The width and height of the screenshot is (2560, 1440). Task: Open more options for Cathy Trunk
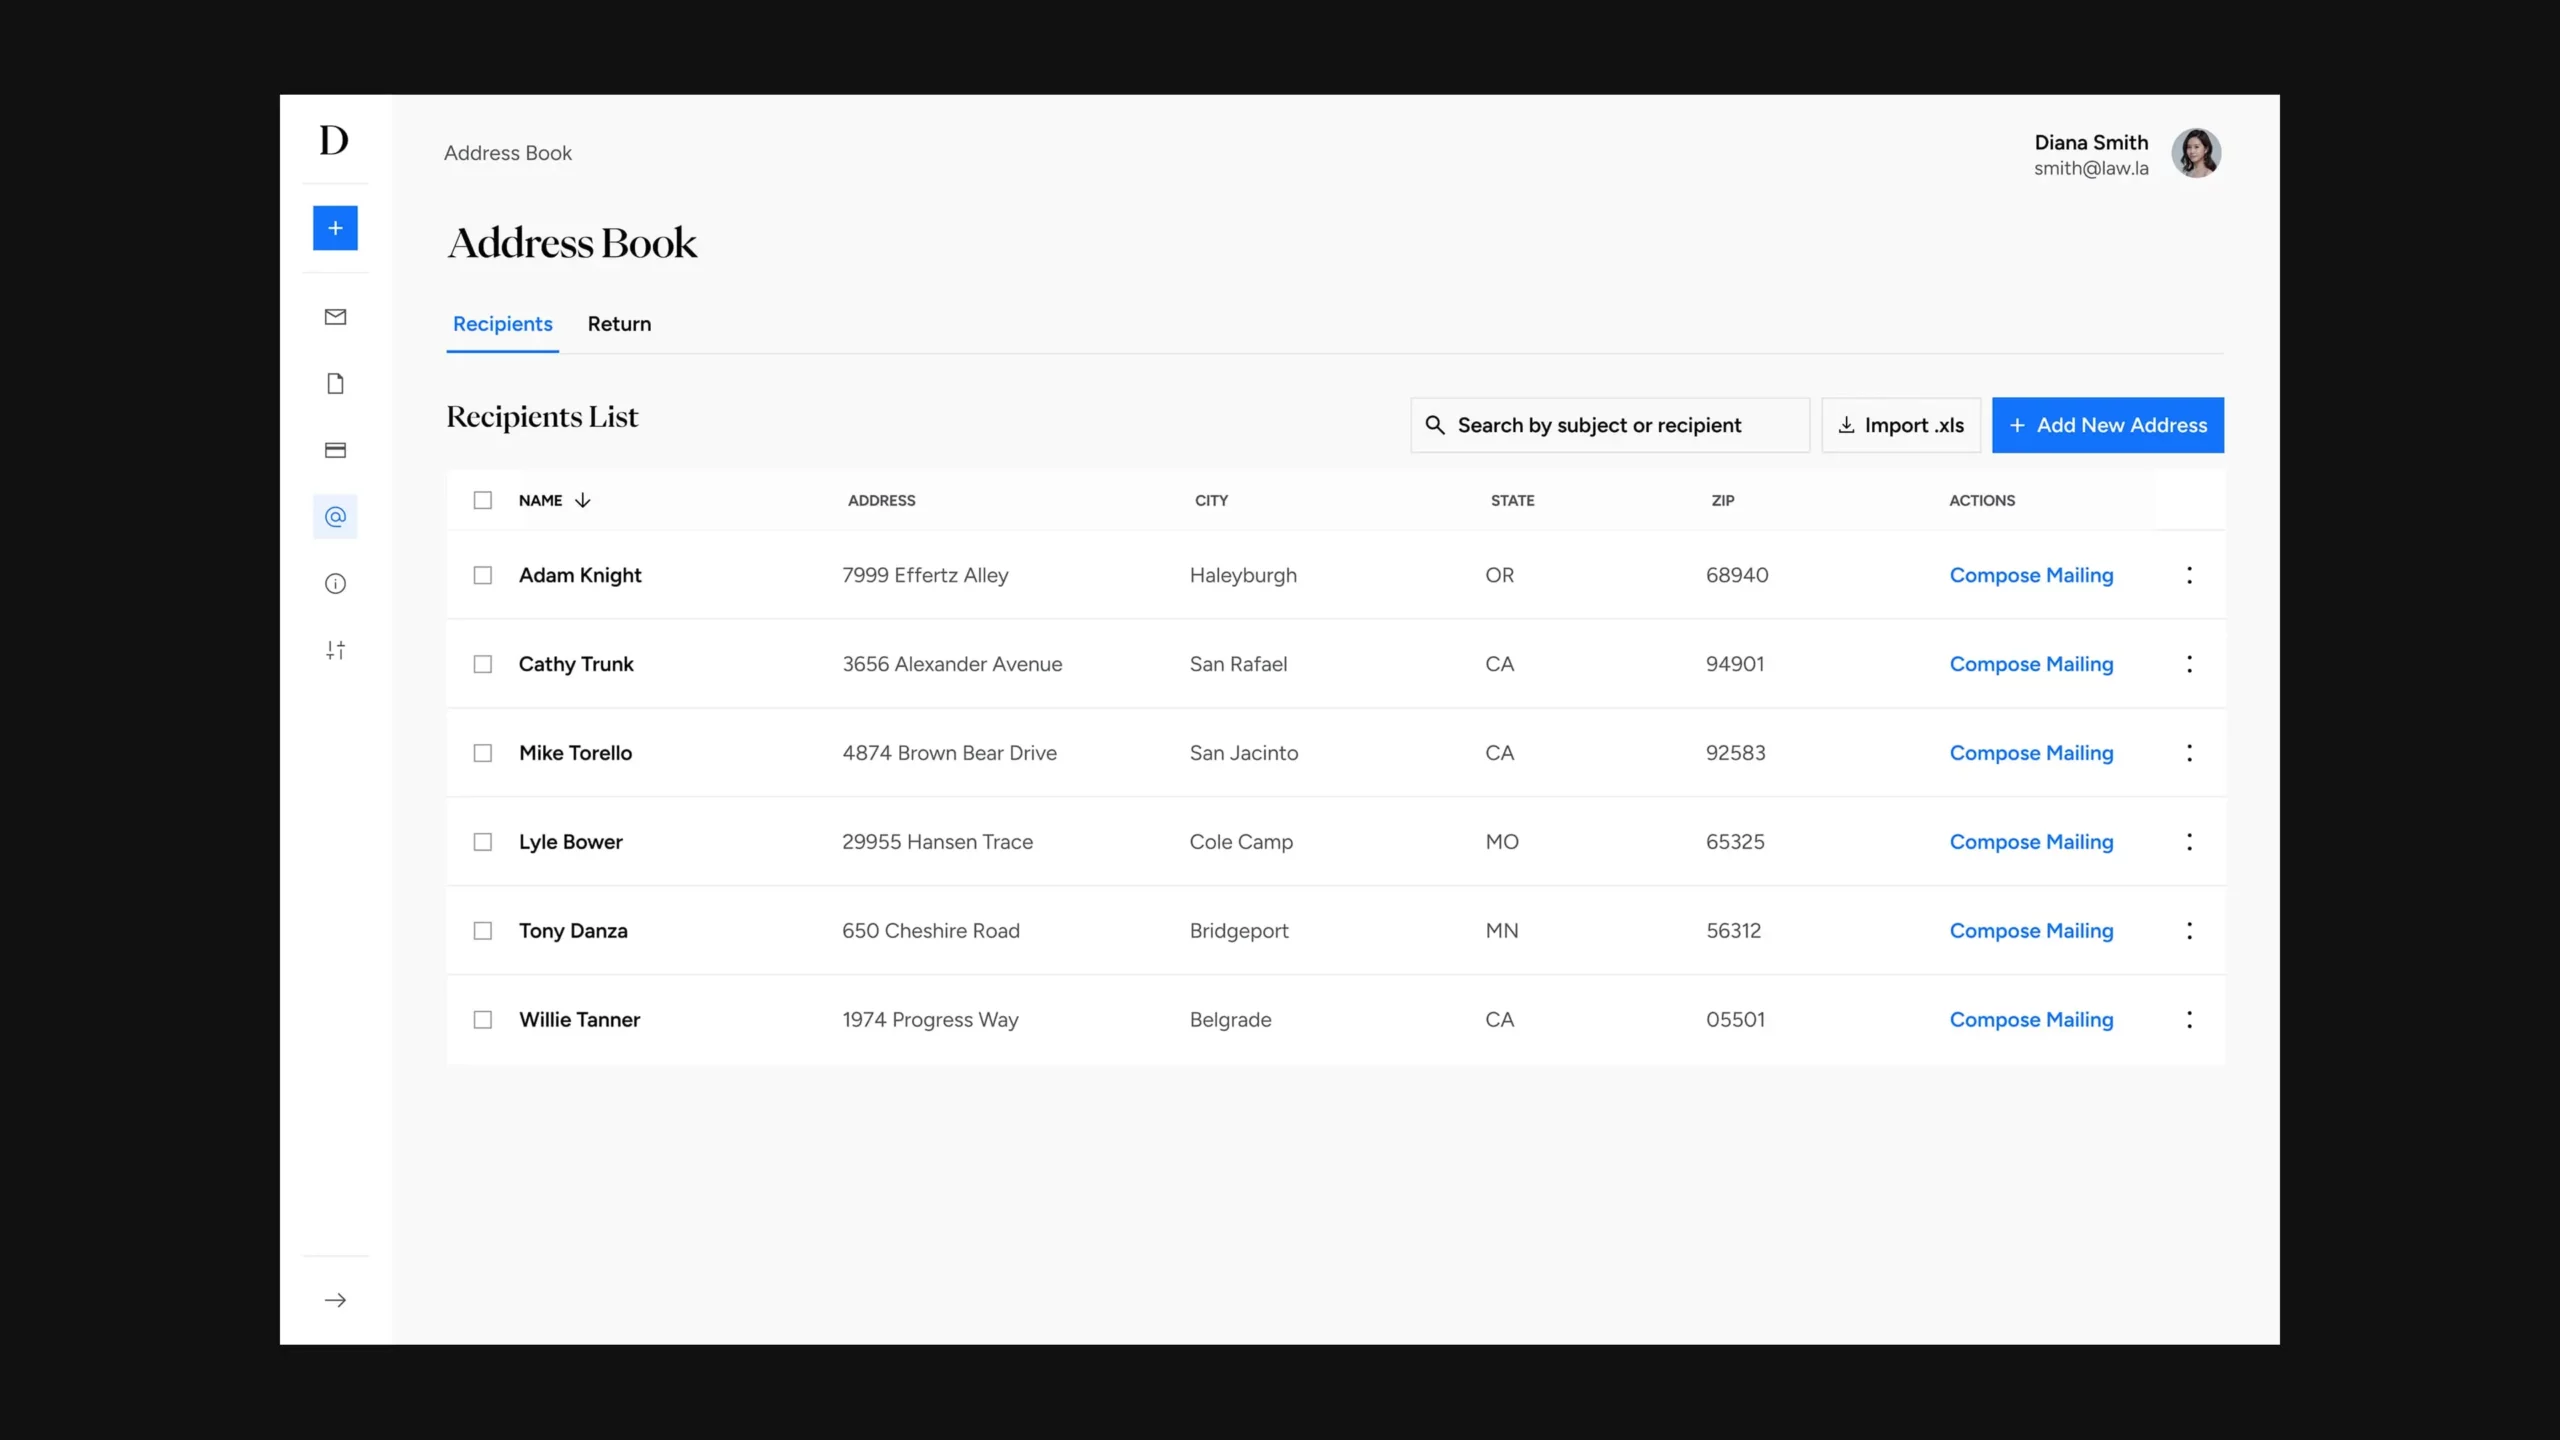pos(2189,664)
